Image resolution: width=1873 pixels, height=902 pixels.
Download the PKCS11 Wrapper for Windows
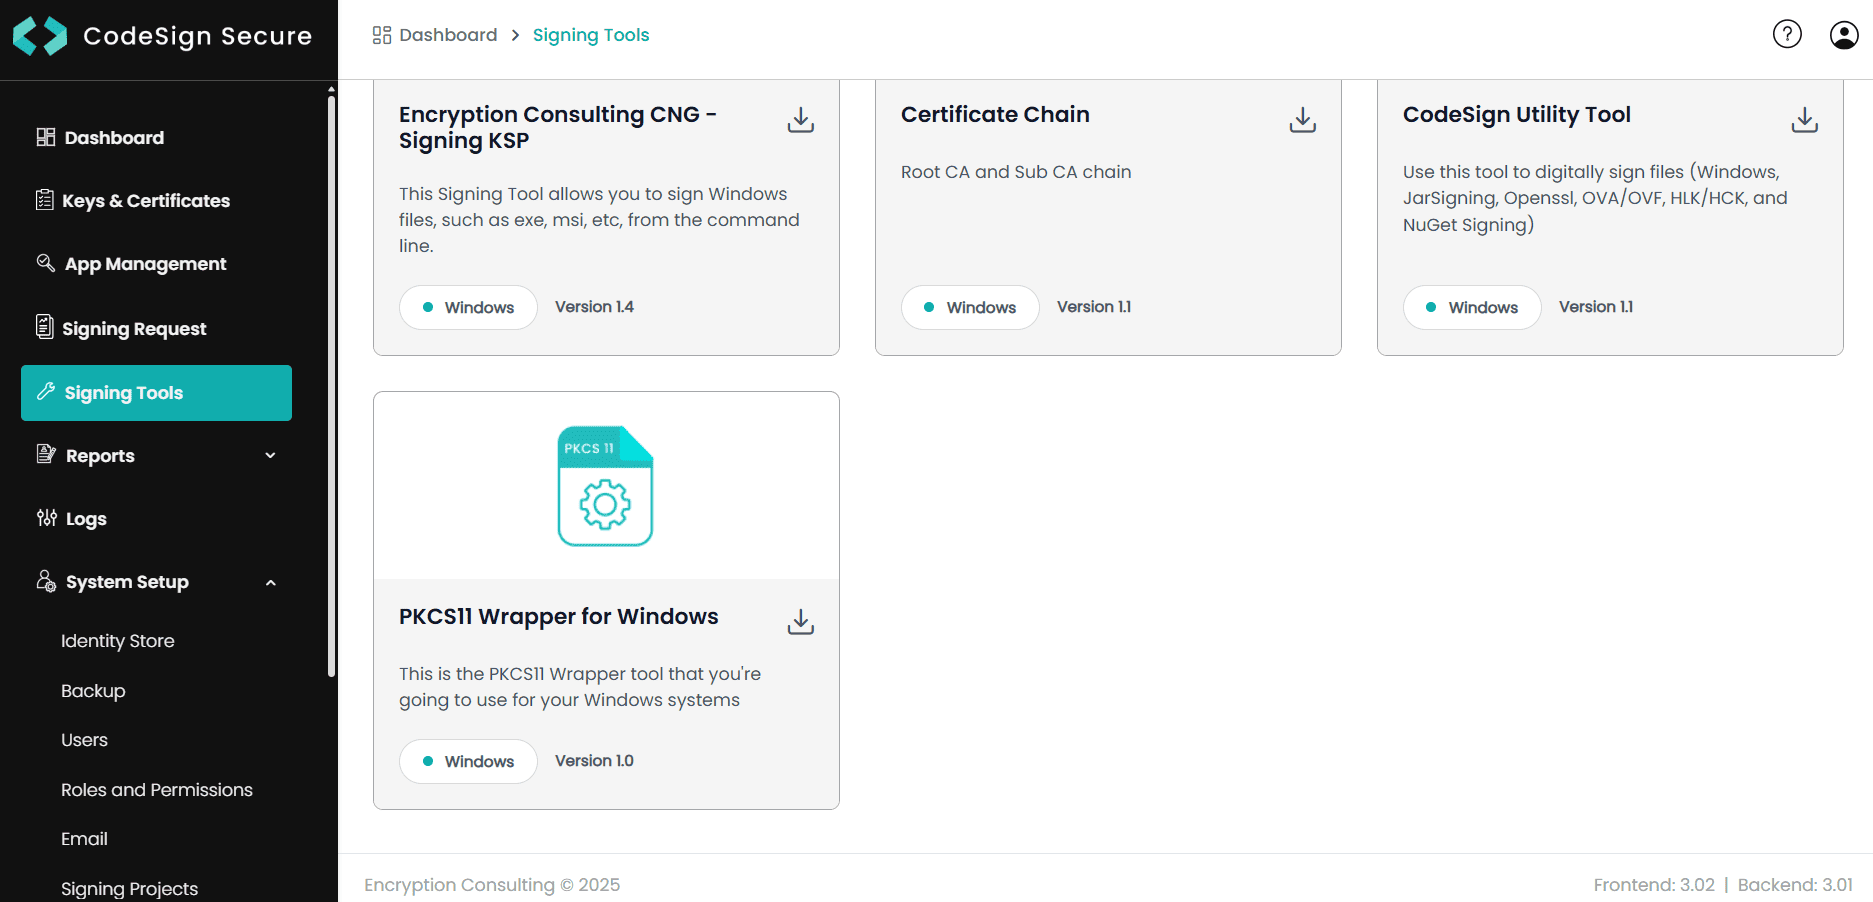click(800, 621)
